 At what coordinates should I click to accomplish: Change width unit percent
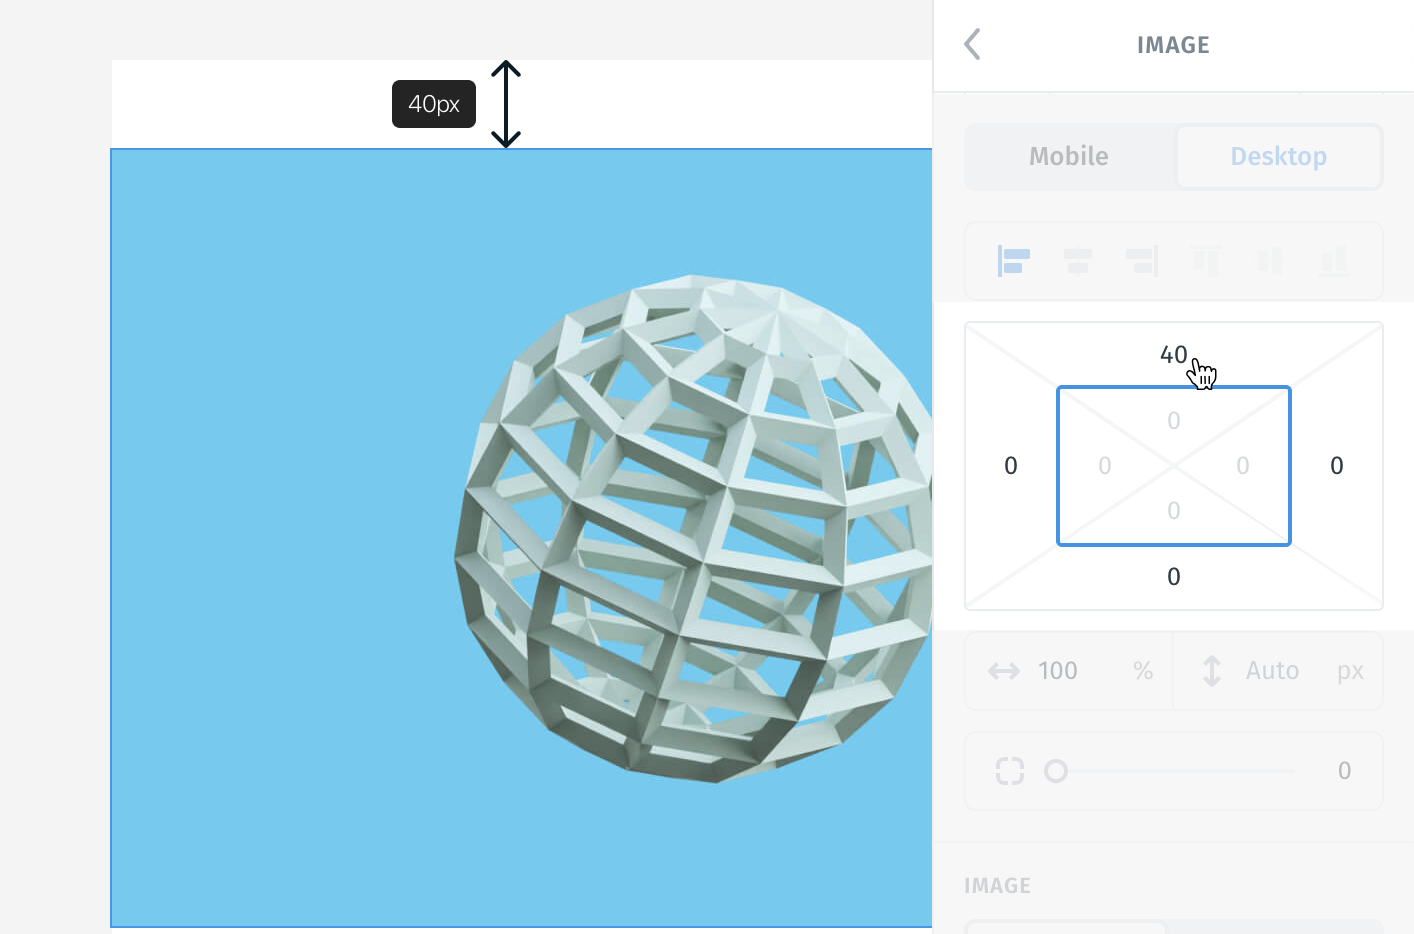pos(1143,670)
